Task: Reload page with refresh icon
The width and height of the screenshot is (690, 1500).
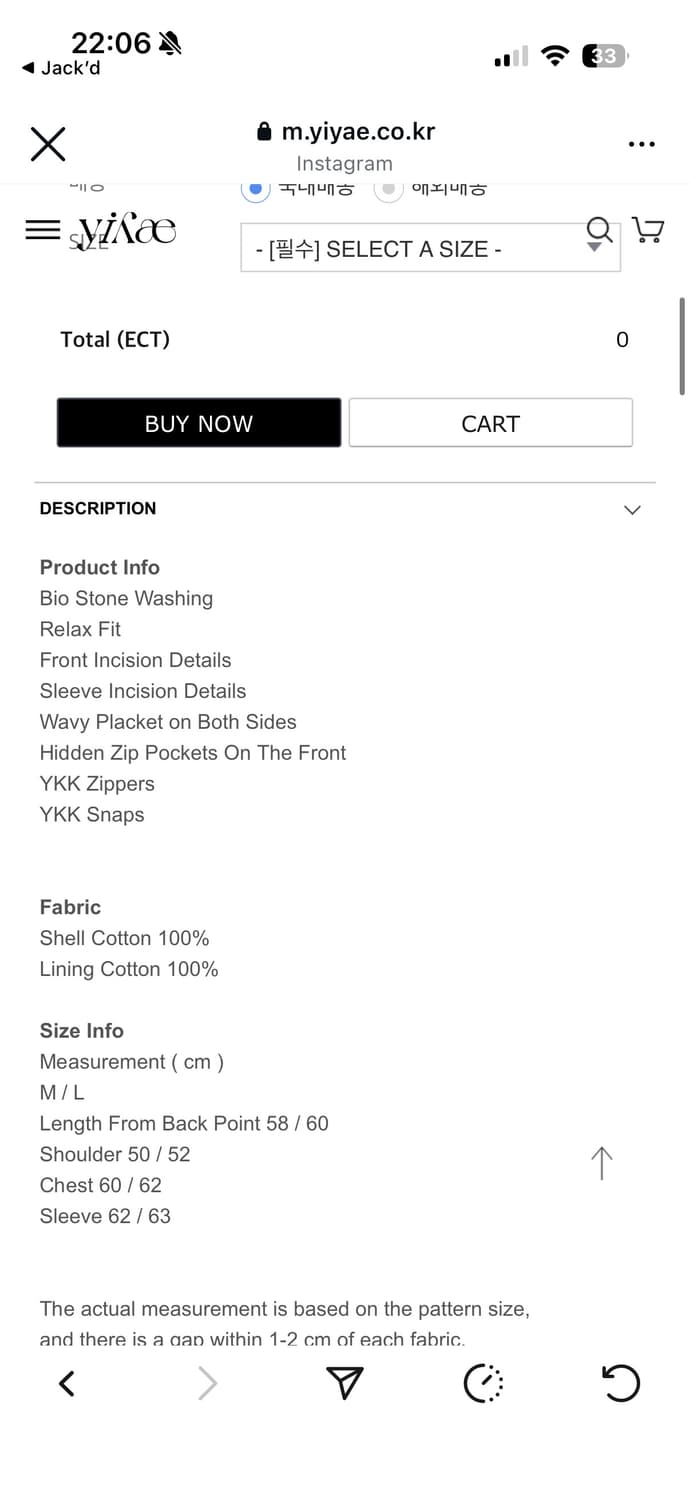Action: coord(620,1384)
